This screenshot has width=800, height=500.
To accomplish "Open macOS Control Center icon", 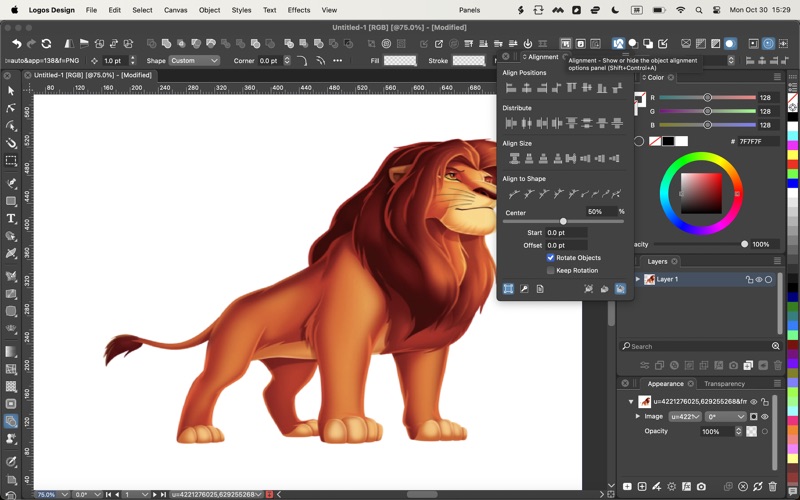I will (716, 10).
